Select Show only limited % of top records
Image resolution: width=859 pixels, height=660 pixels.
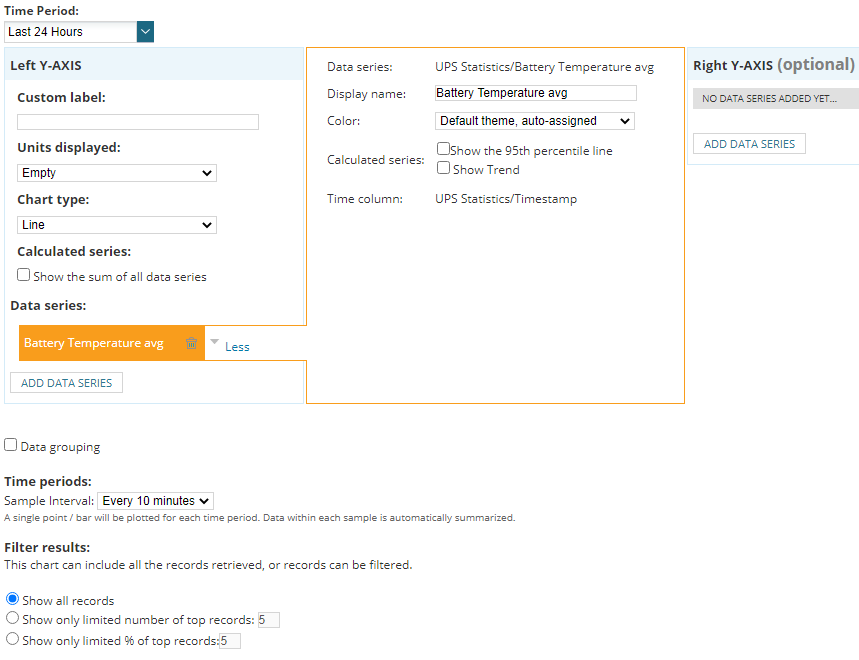click(x=13, y=639)
